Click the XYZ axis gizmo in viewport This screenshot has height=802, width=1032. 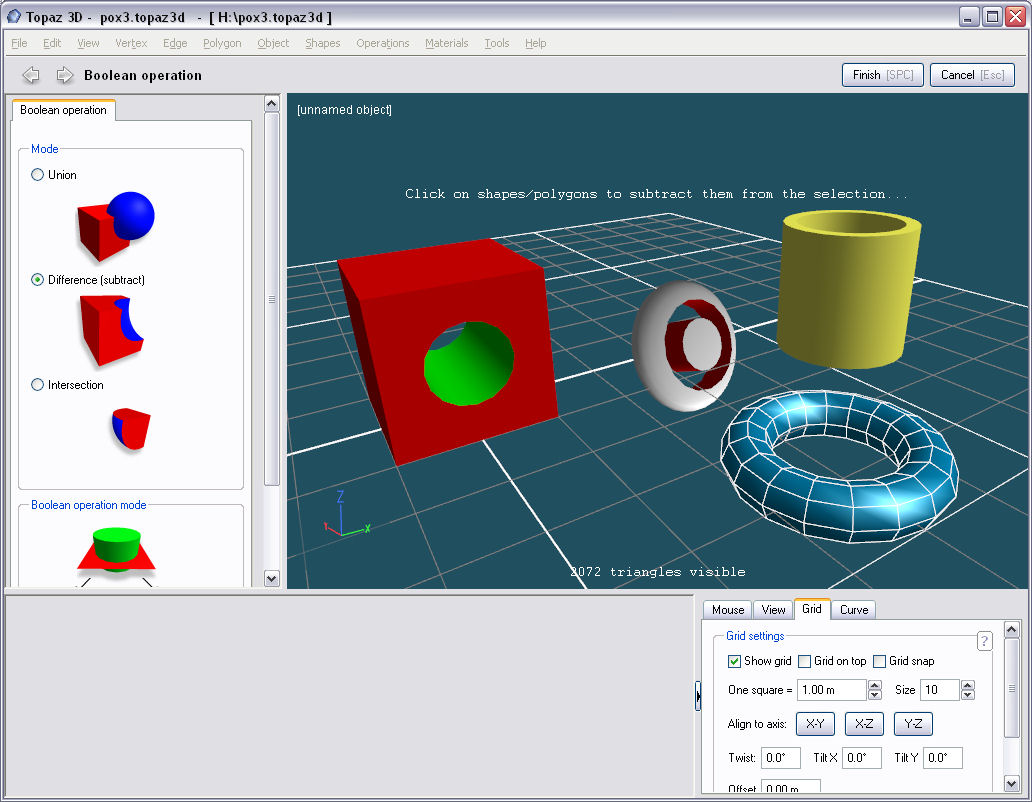(345, 516)
